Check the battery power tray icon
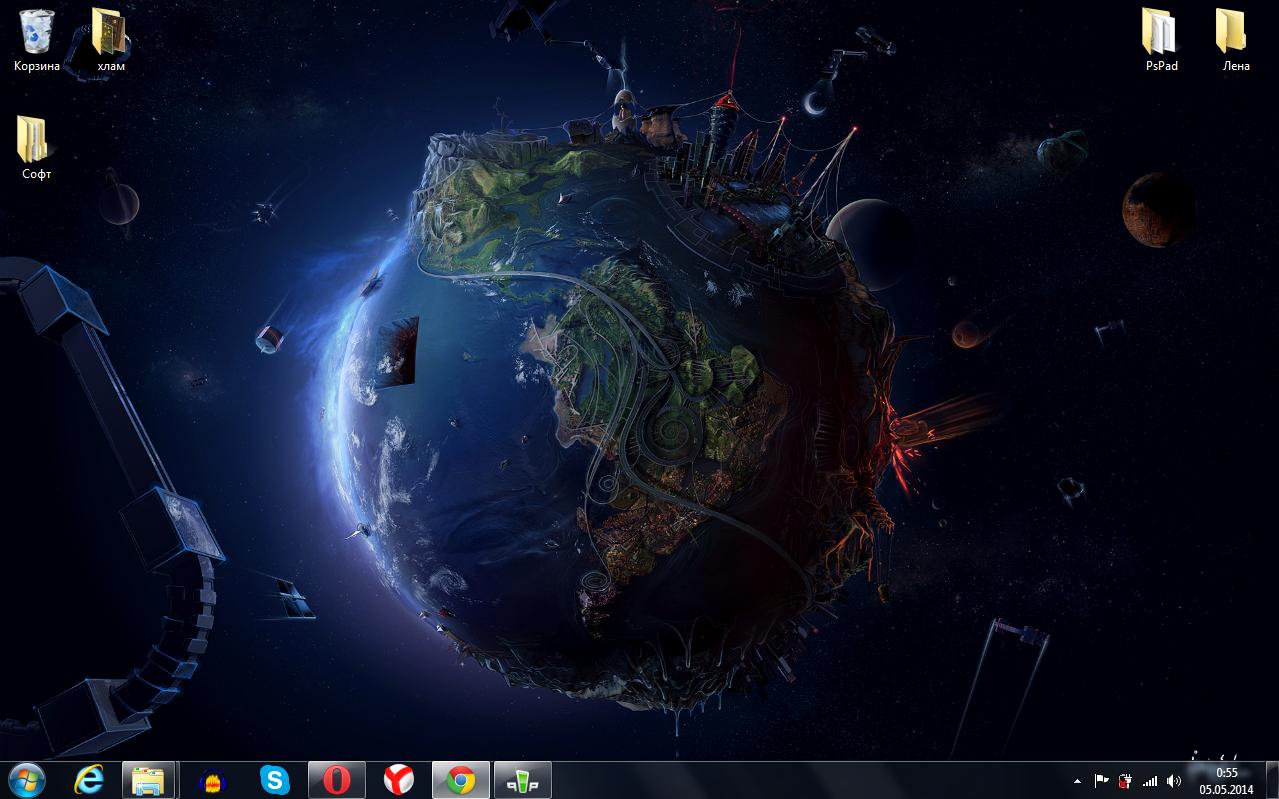1279x799 pixels. pyautogui.click(x=1126, y=781)
